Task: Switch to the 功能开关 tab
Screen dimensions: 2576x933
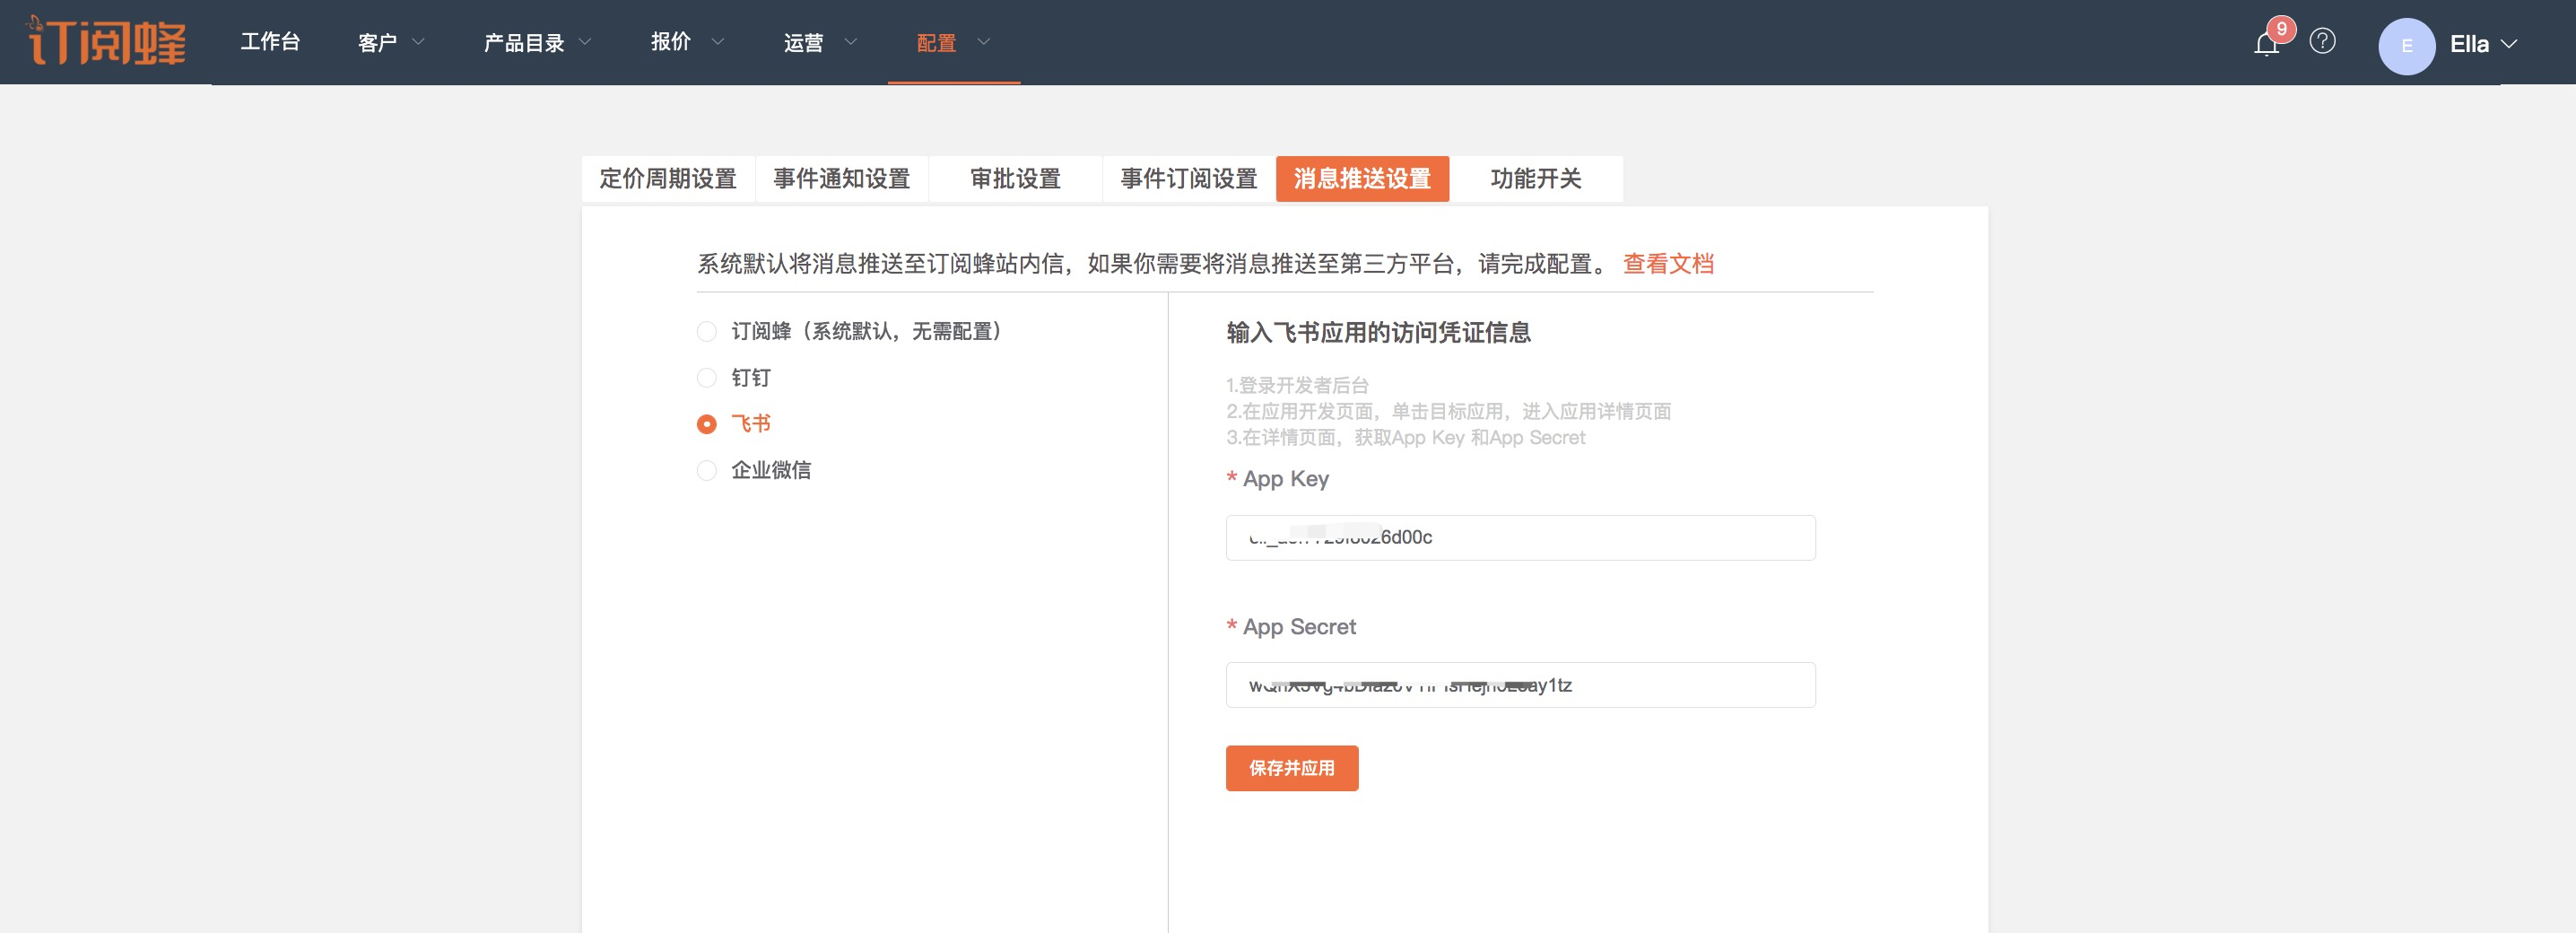Action: click(x=1536, y=179)
